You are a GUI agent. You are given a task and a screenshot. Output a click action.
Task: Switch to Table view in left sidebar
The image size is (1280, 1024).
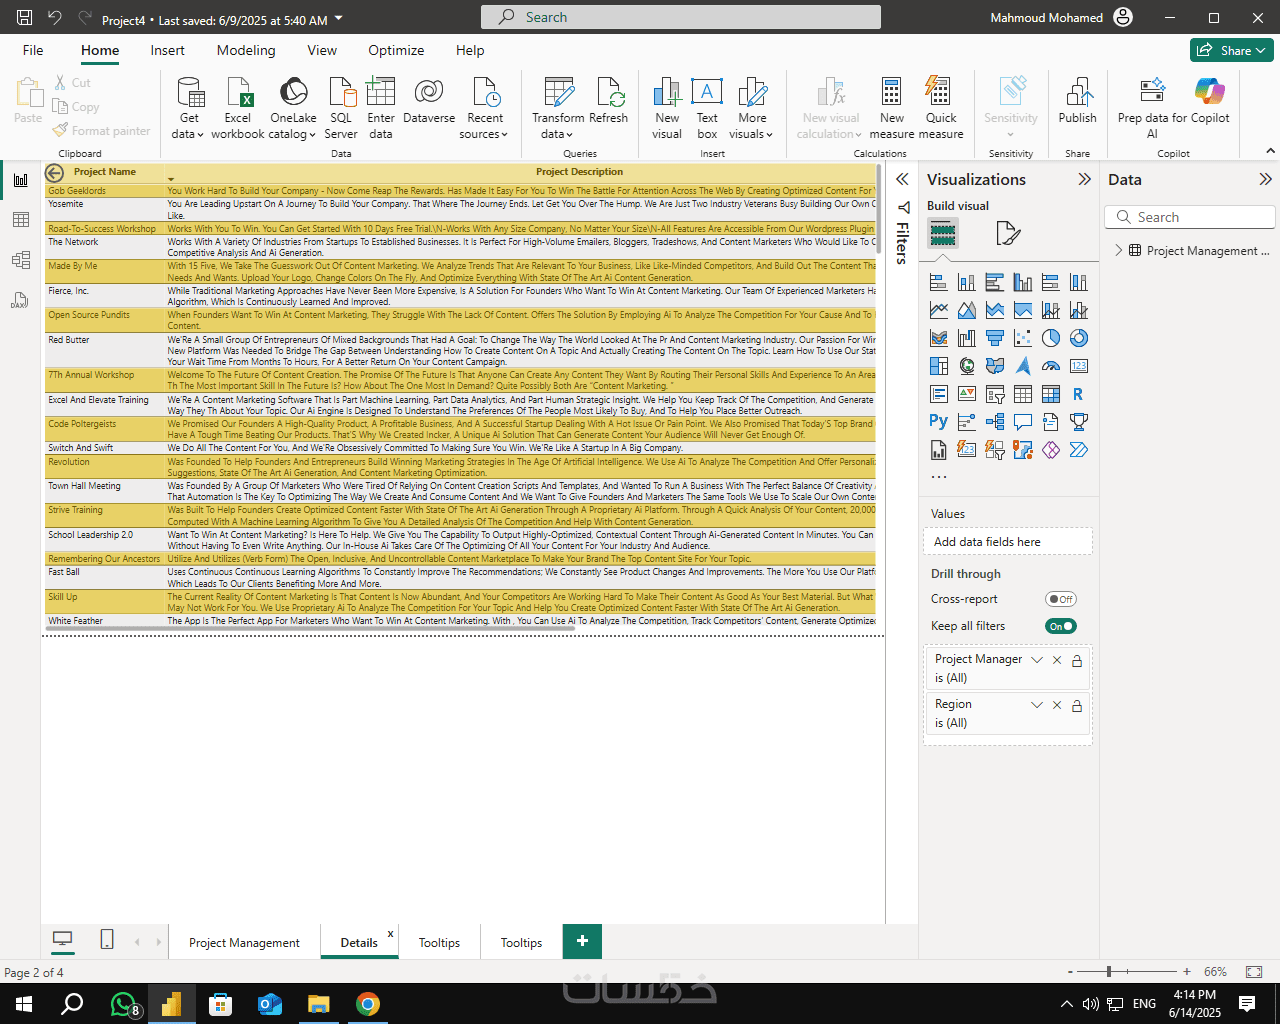tap(21, 220)
